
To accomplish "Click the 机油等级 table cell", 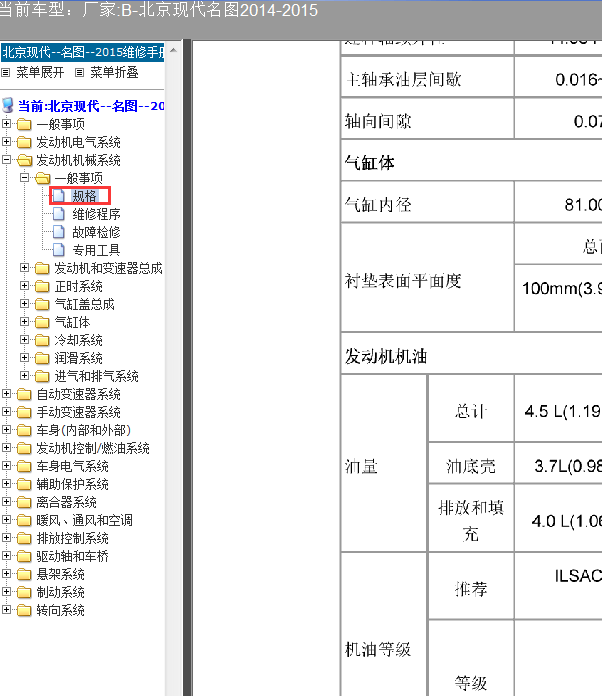I will click(x=384, y=625).
